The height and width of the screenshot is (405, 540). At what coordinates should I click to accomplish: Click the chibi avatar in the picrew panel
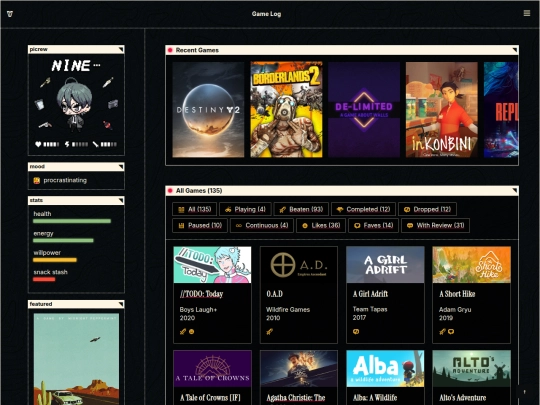pos(75,104)
